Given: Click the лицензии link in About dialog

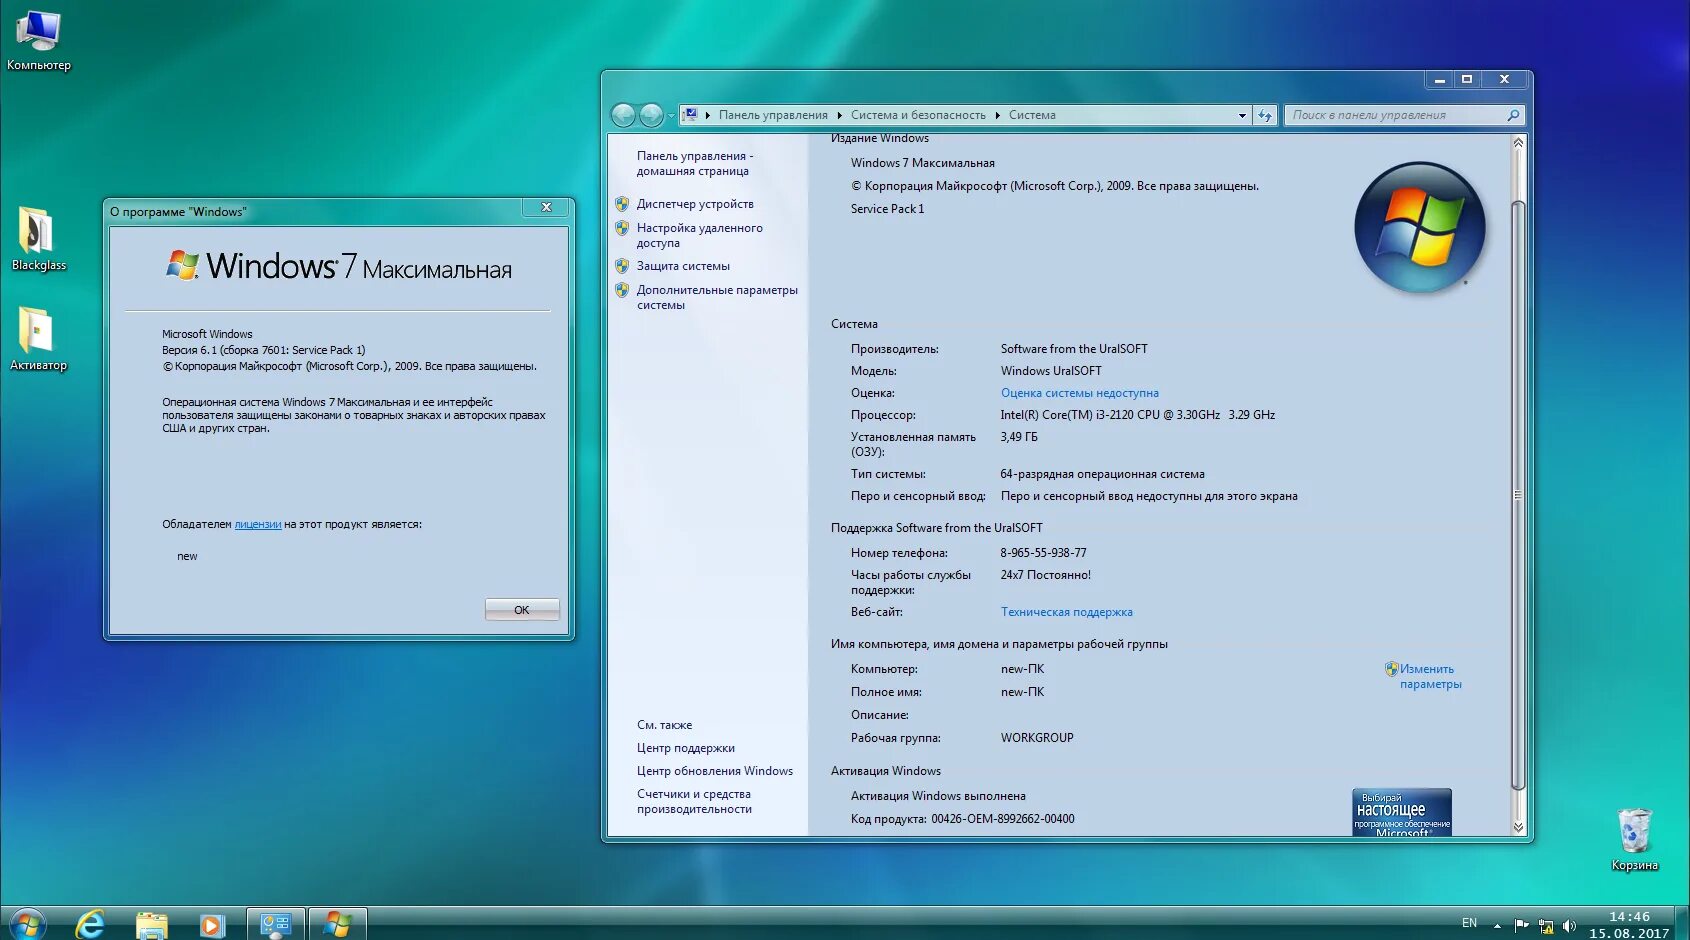Looking at the screenshot, I should point(258,524).
